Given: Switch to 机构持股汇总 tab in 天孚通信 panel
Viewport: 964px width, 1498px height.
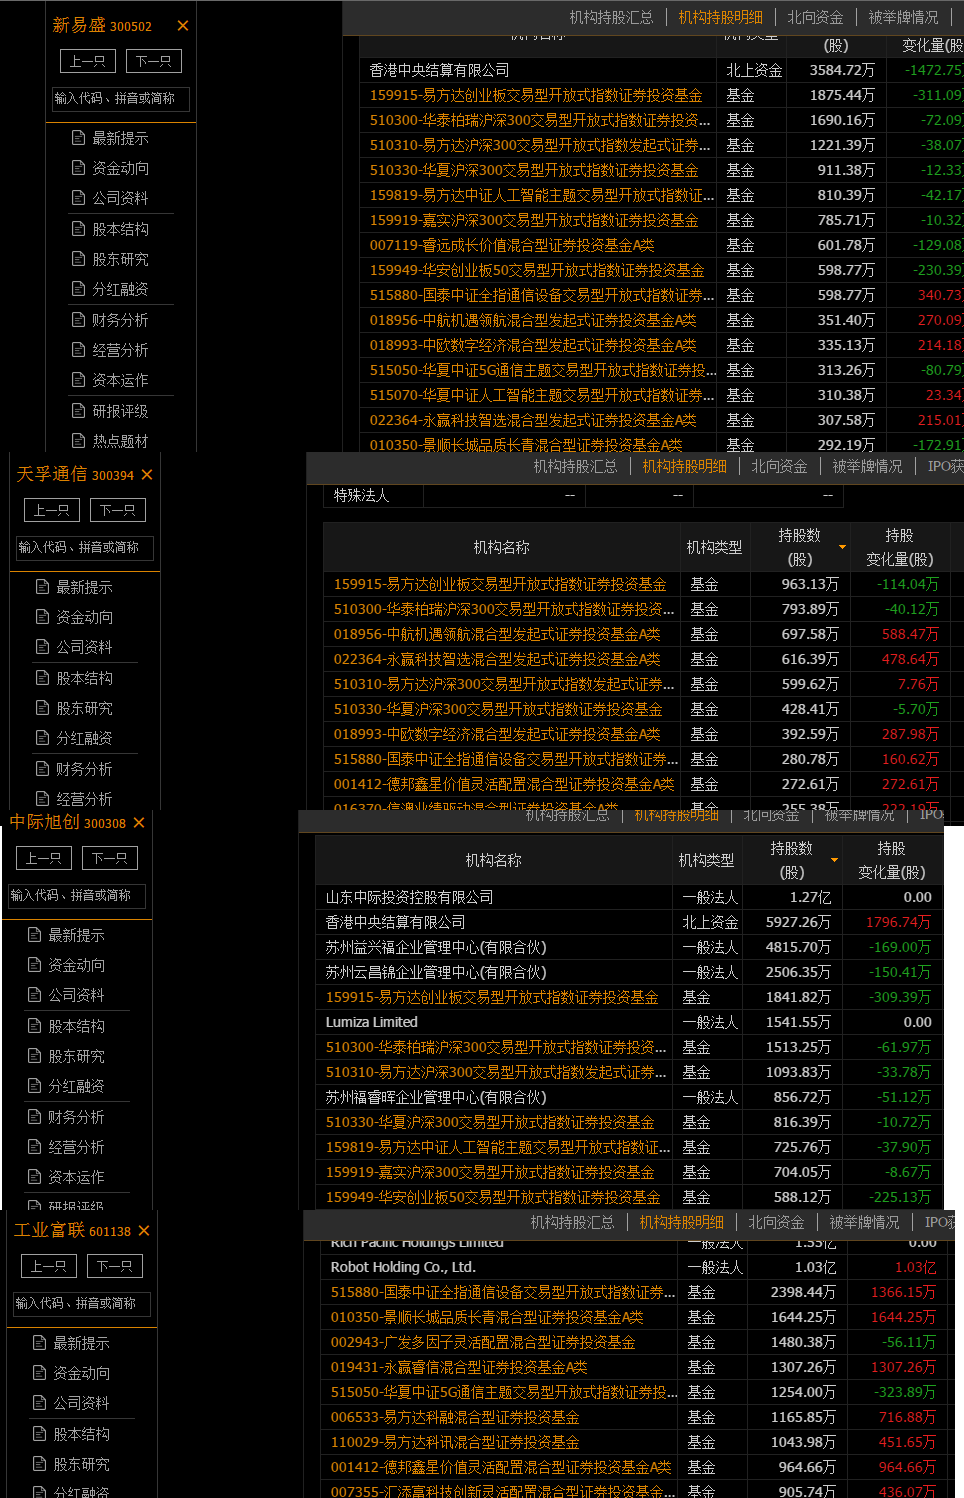Looking at the screenshot, I should pos(575,466).
